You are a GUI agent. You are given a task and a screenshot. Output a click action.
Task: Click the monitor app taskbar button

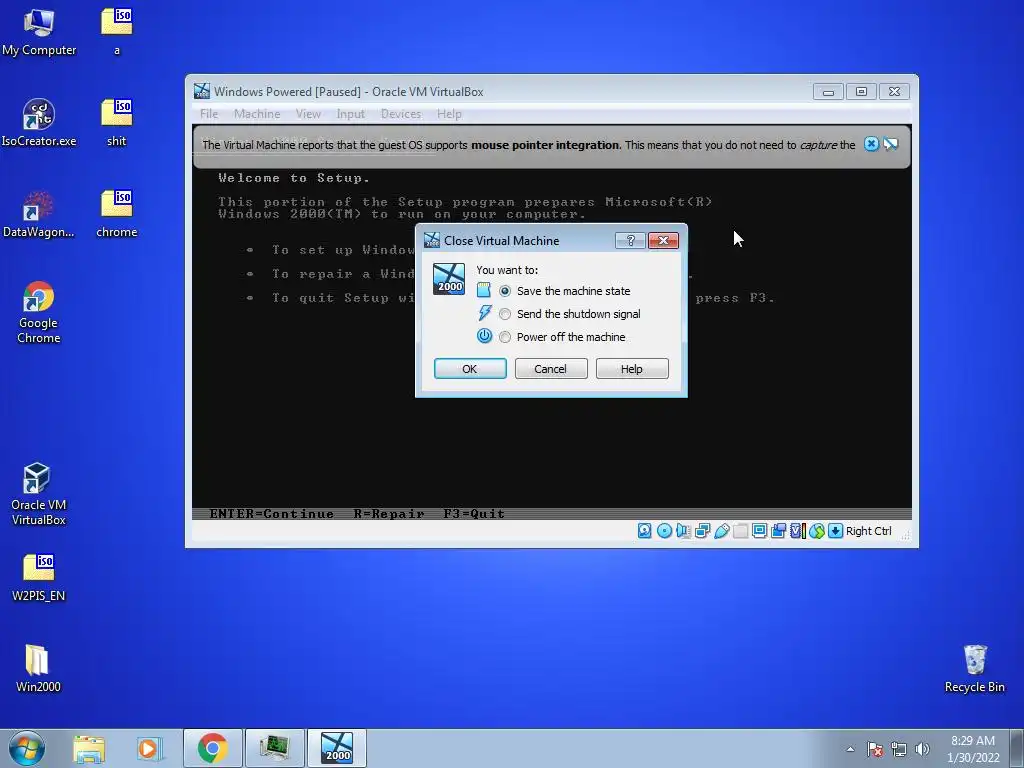[x=275, y=748]
